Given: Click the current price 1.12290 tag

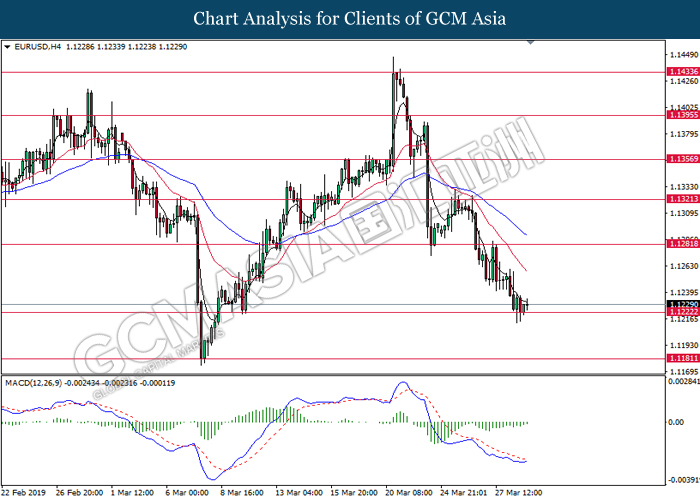Looking at the screenshot, I should (683, 304).
